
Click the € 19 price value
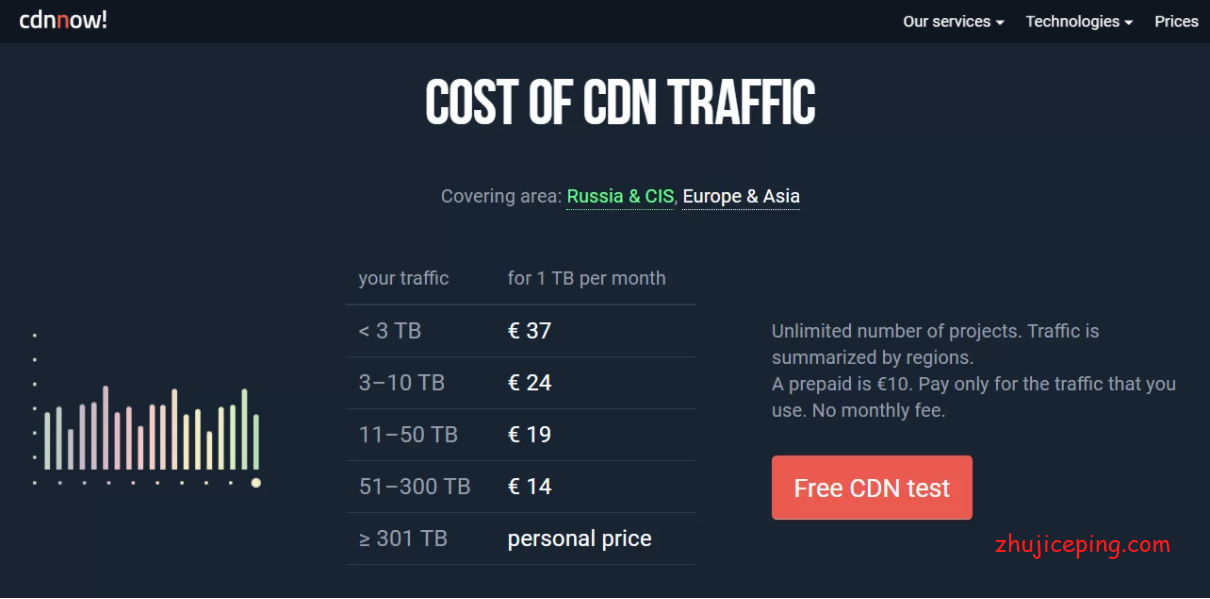pyautogui.click(x=529, y=435)
